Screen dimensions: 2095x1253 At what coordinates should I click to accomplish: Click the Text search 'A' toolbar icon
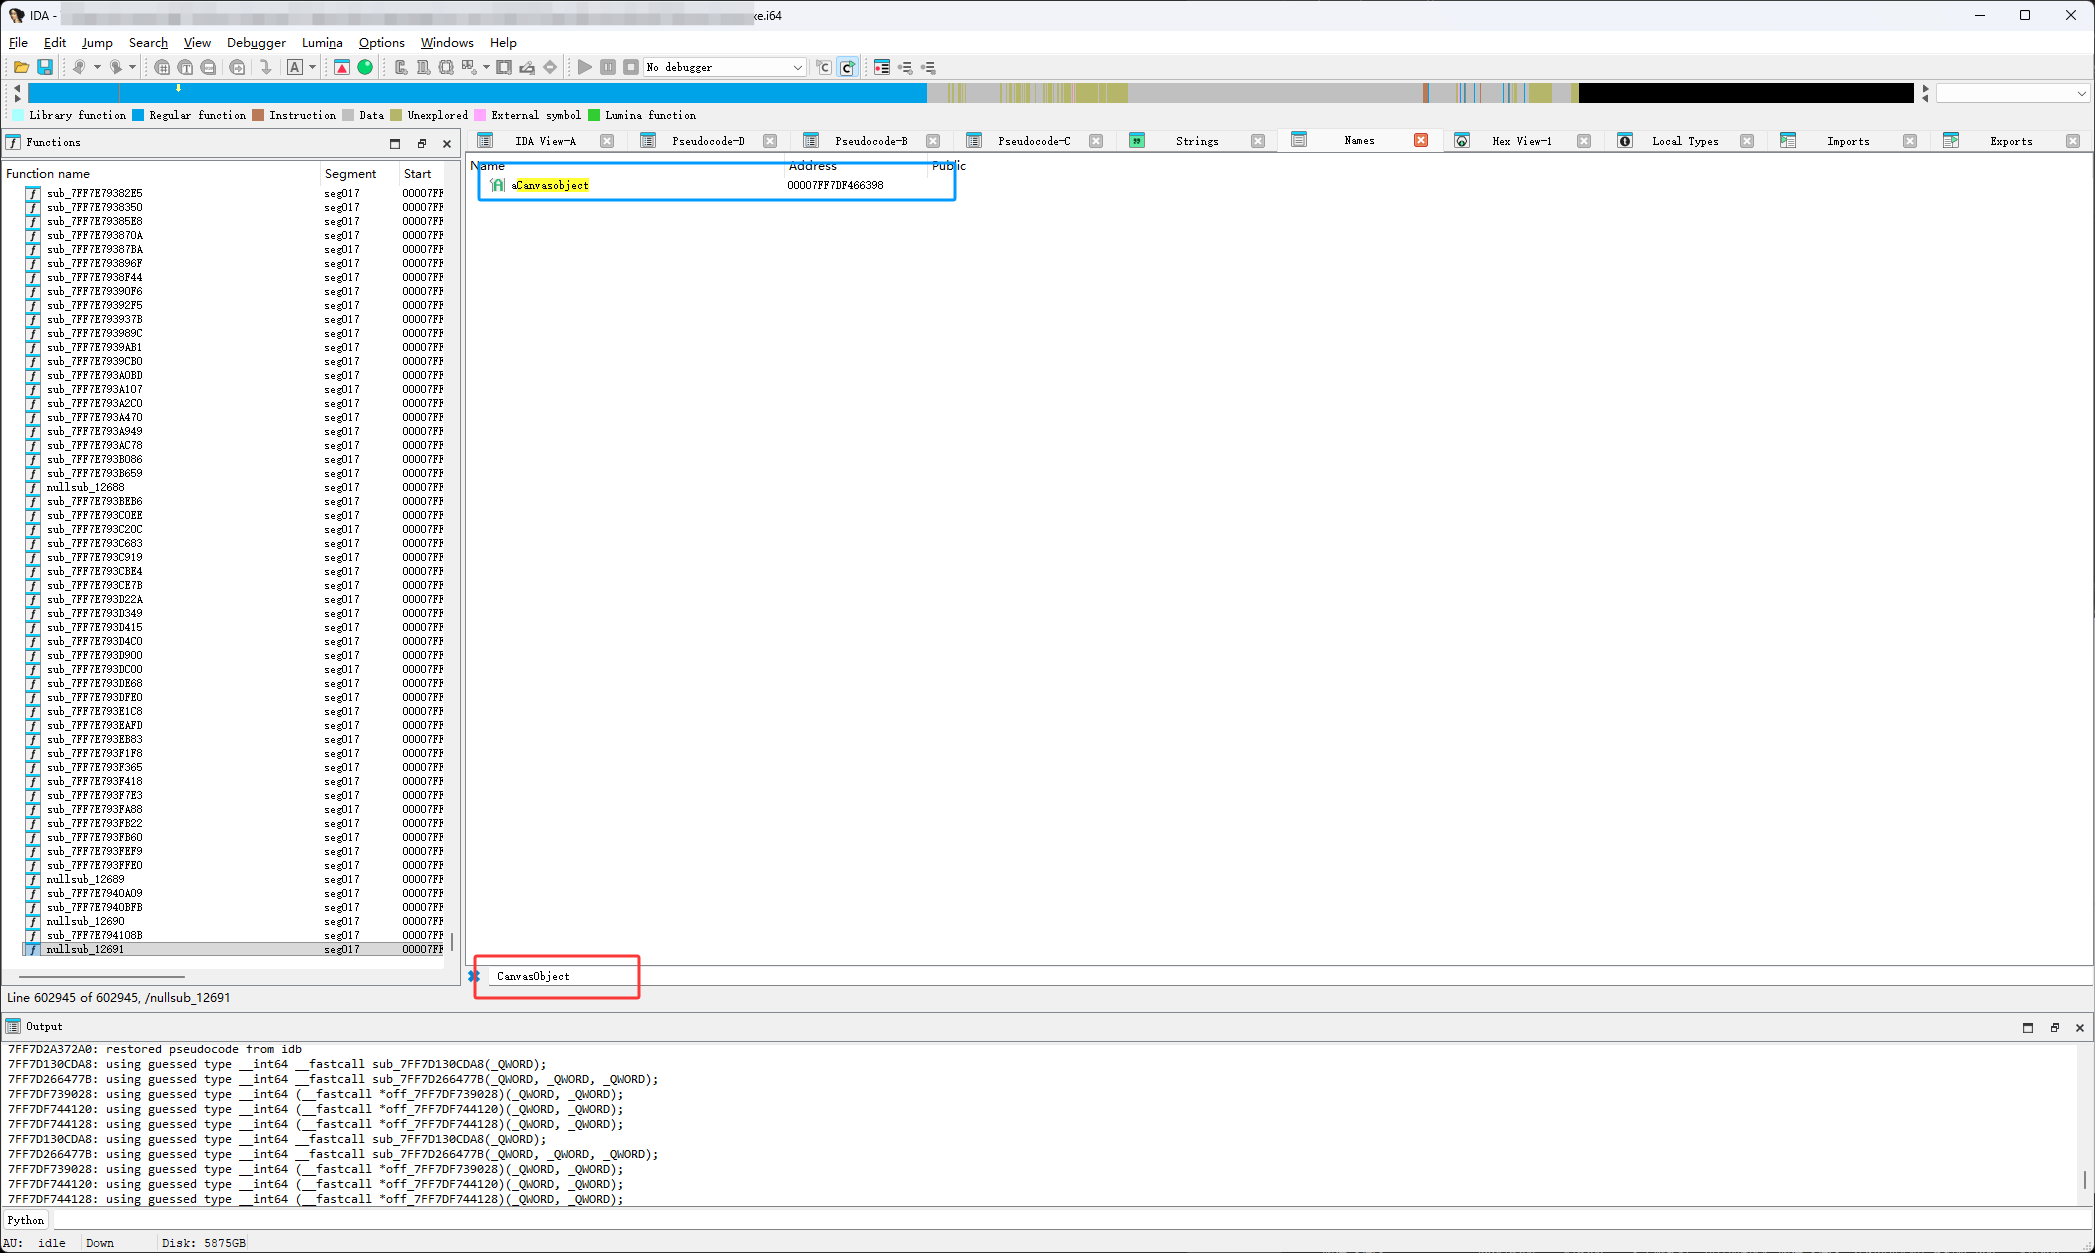[295, 67]
